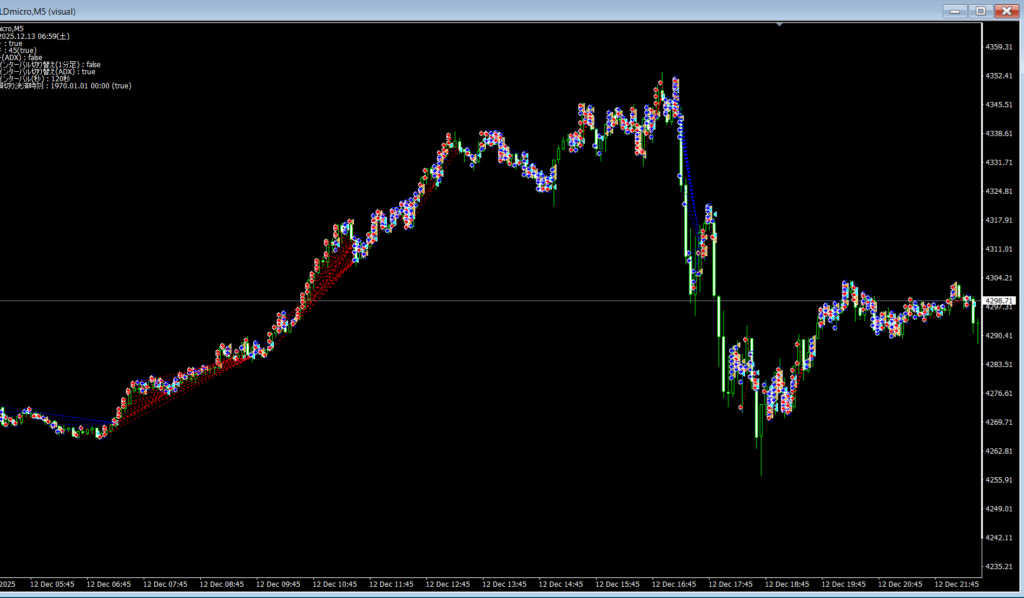This screenshot has height=598, width=1024.
Task: Click the current price label 4298.71
Action: pos(1000,300)
